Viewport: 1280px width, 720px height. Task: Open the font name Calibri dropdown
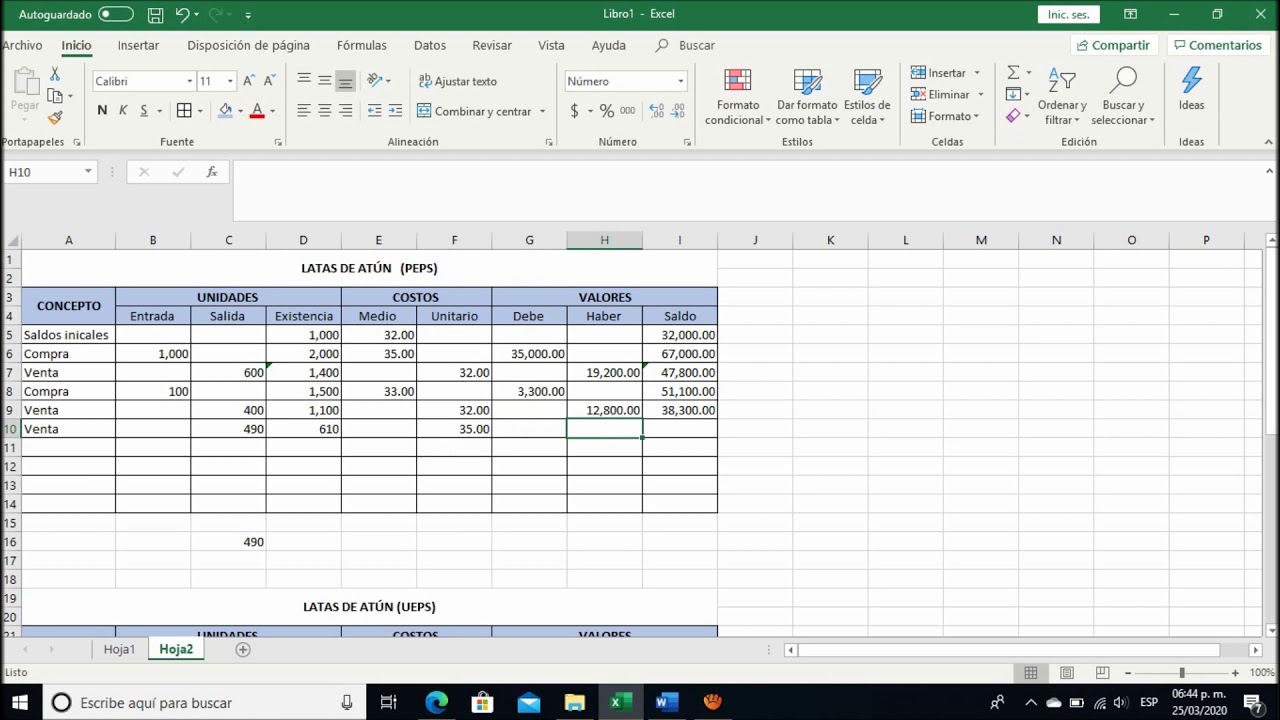tap(189, 81)
